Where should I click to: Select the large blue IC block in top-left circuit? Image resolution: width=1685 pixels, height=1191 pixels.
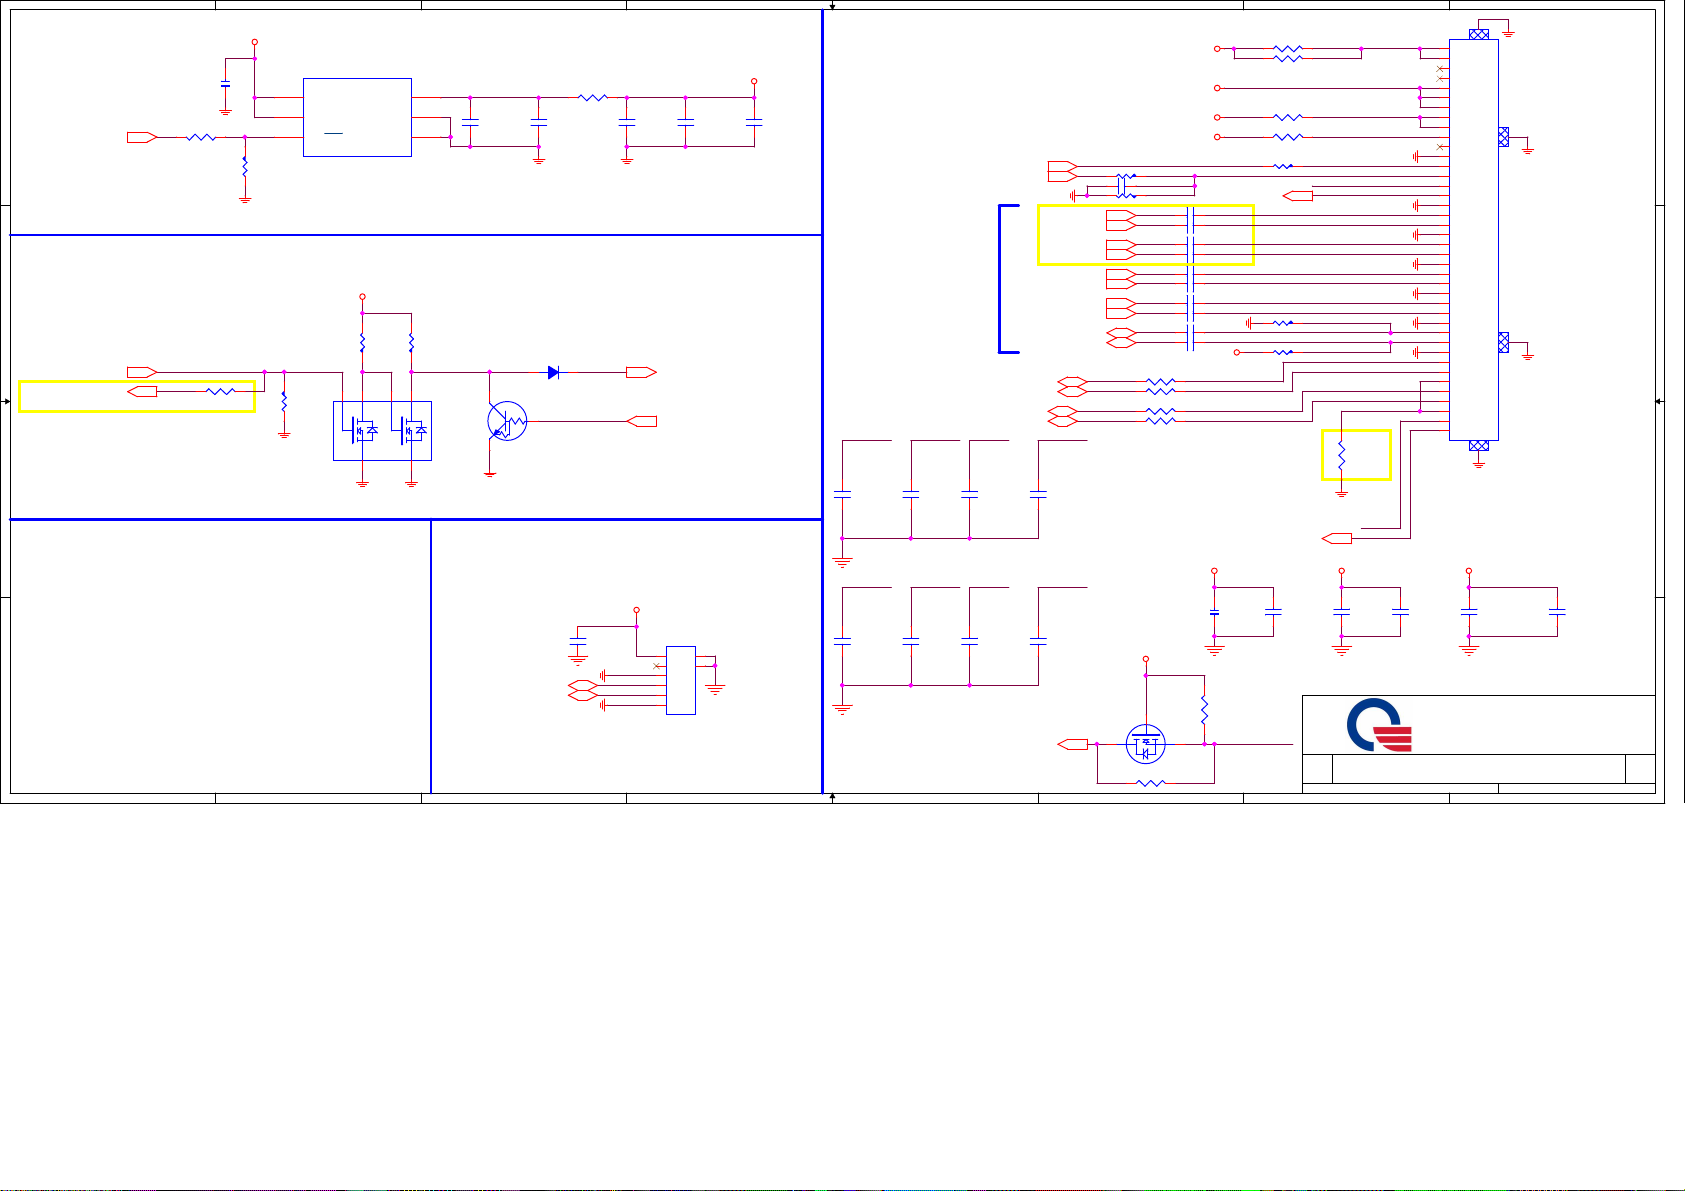click(x=357, y=117)
